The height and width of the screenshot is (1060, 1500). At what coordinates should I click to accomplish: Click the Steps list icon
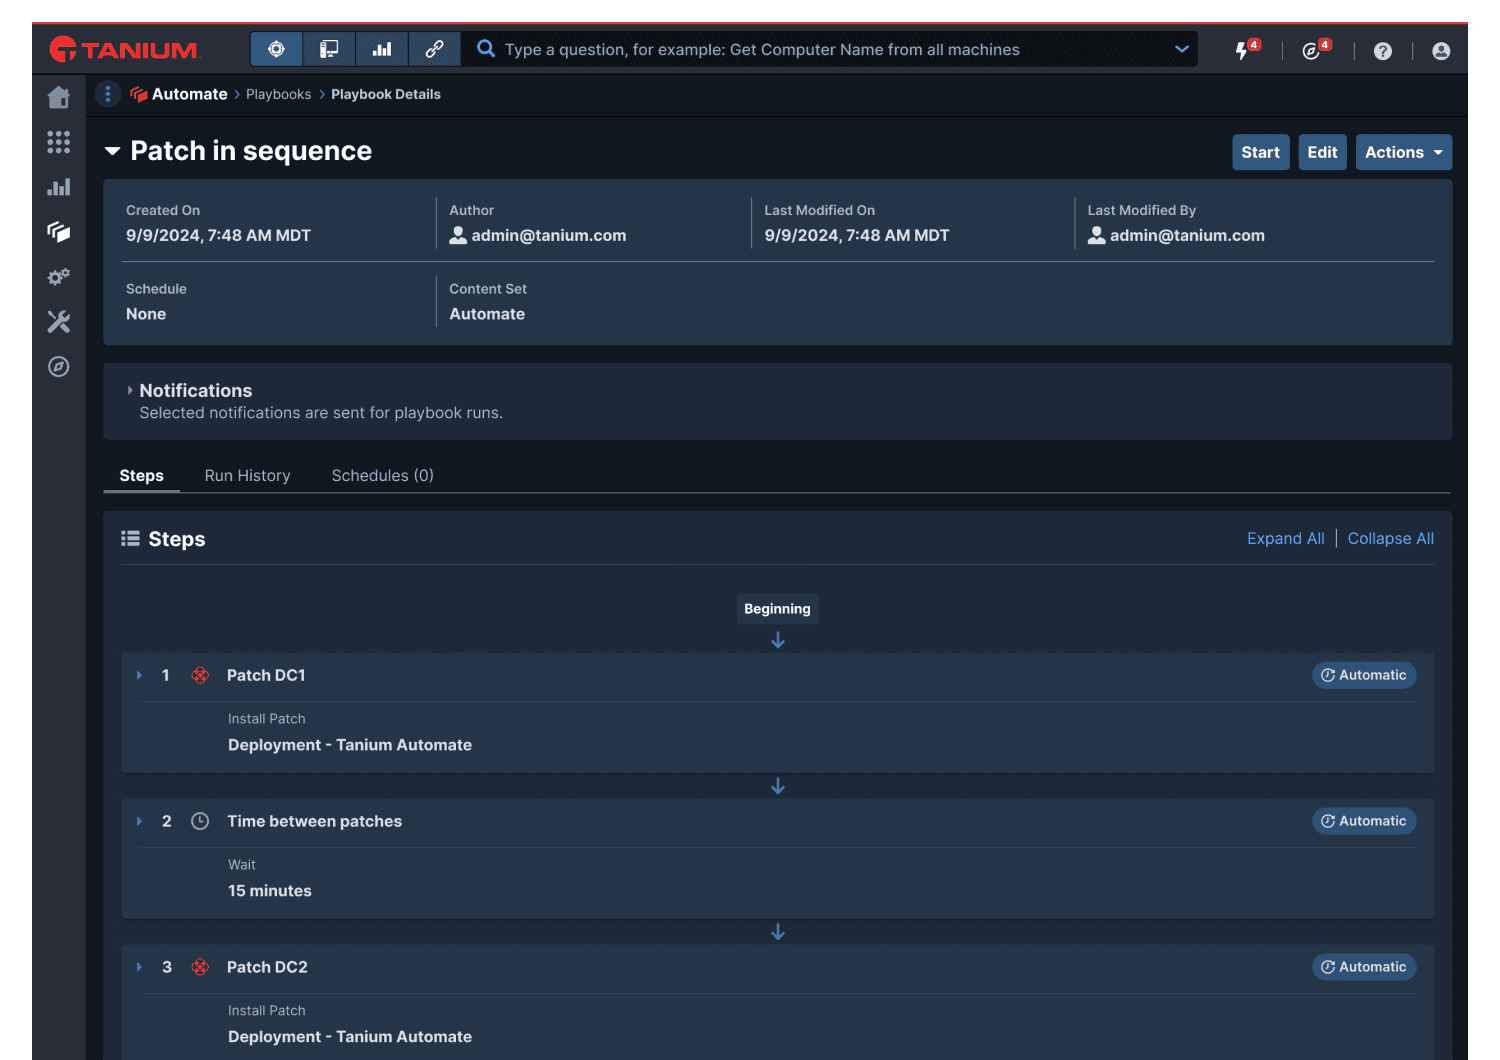pos(130,539)
